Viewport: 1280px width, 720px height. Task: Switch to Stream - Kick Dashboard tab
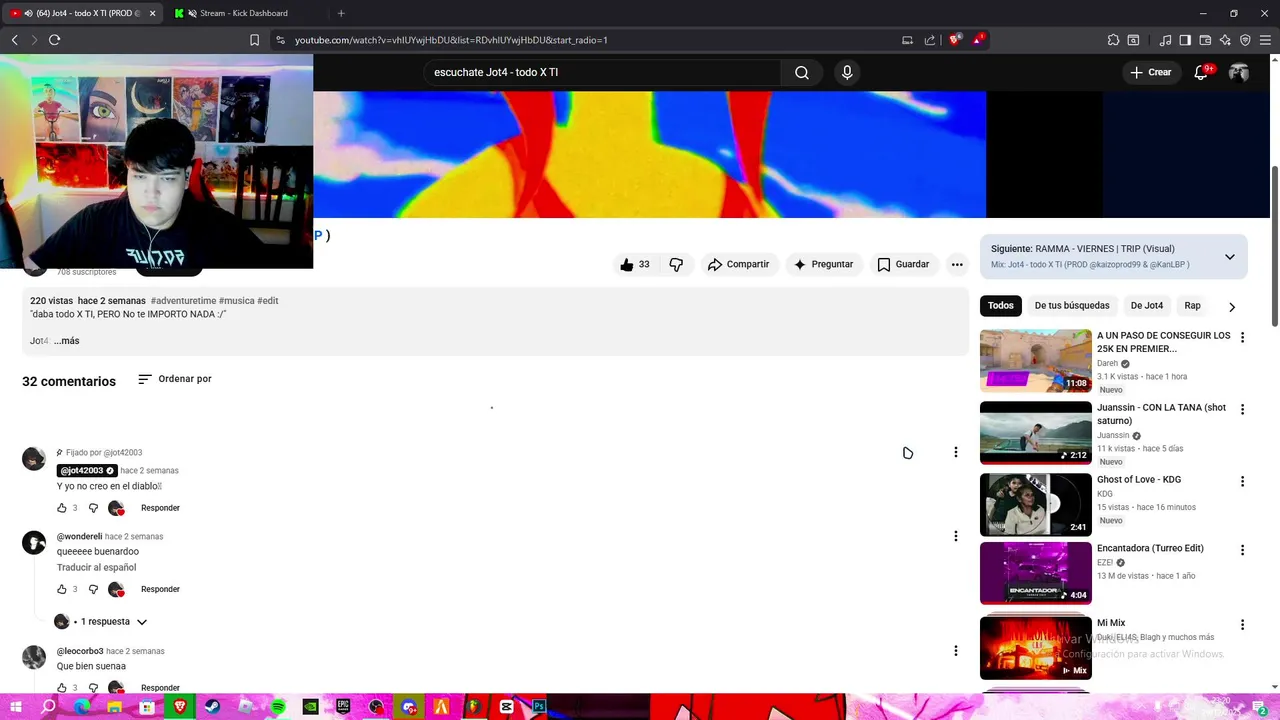coord(243,13)
